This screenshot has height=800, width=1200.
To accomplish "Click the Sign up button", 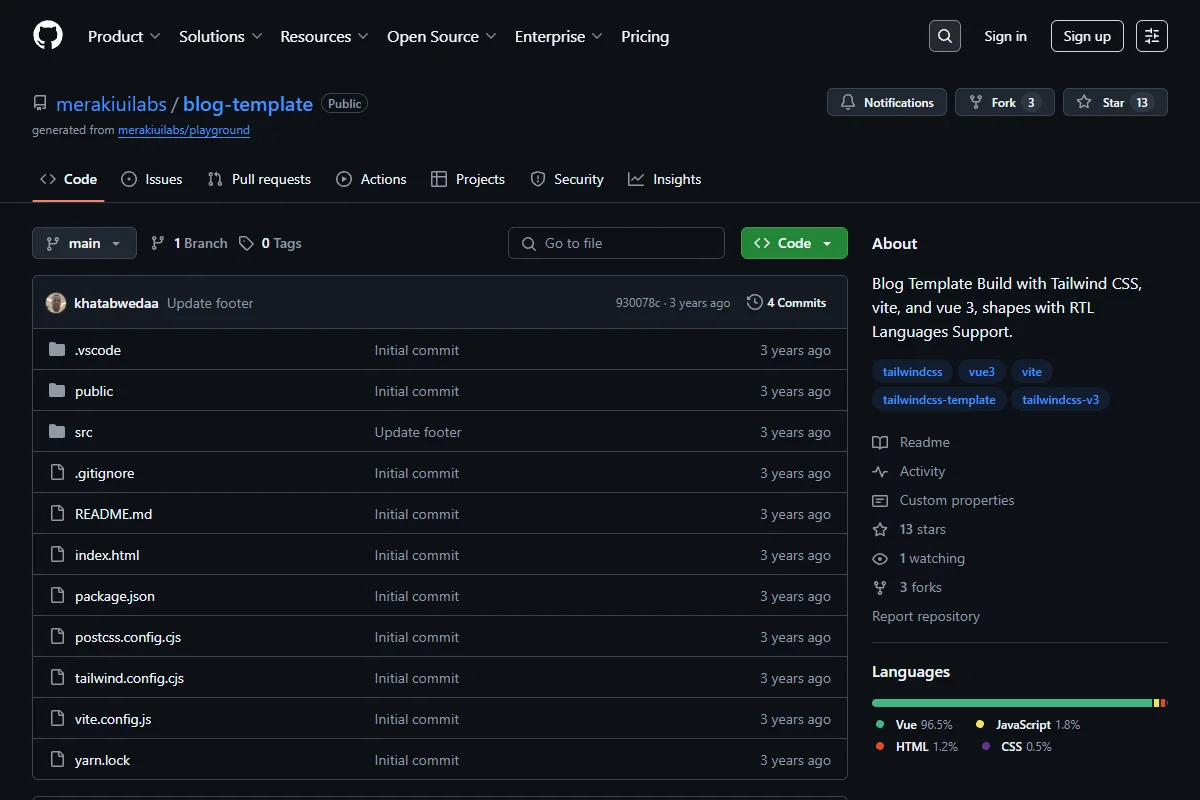I will [x=1087, y=36].
